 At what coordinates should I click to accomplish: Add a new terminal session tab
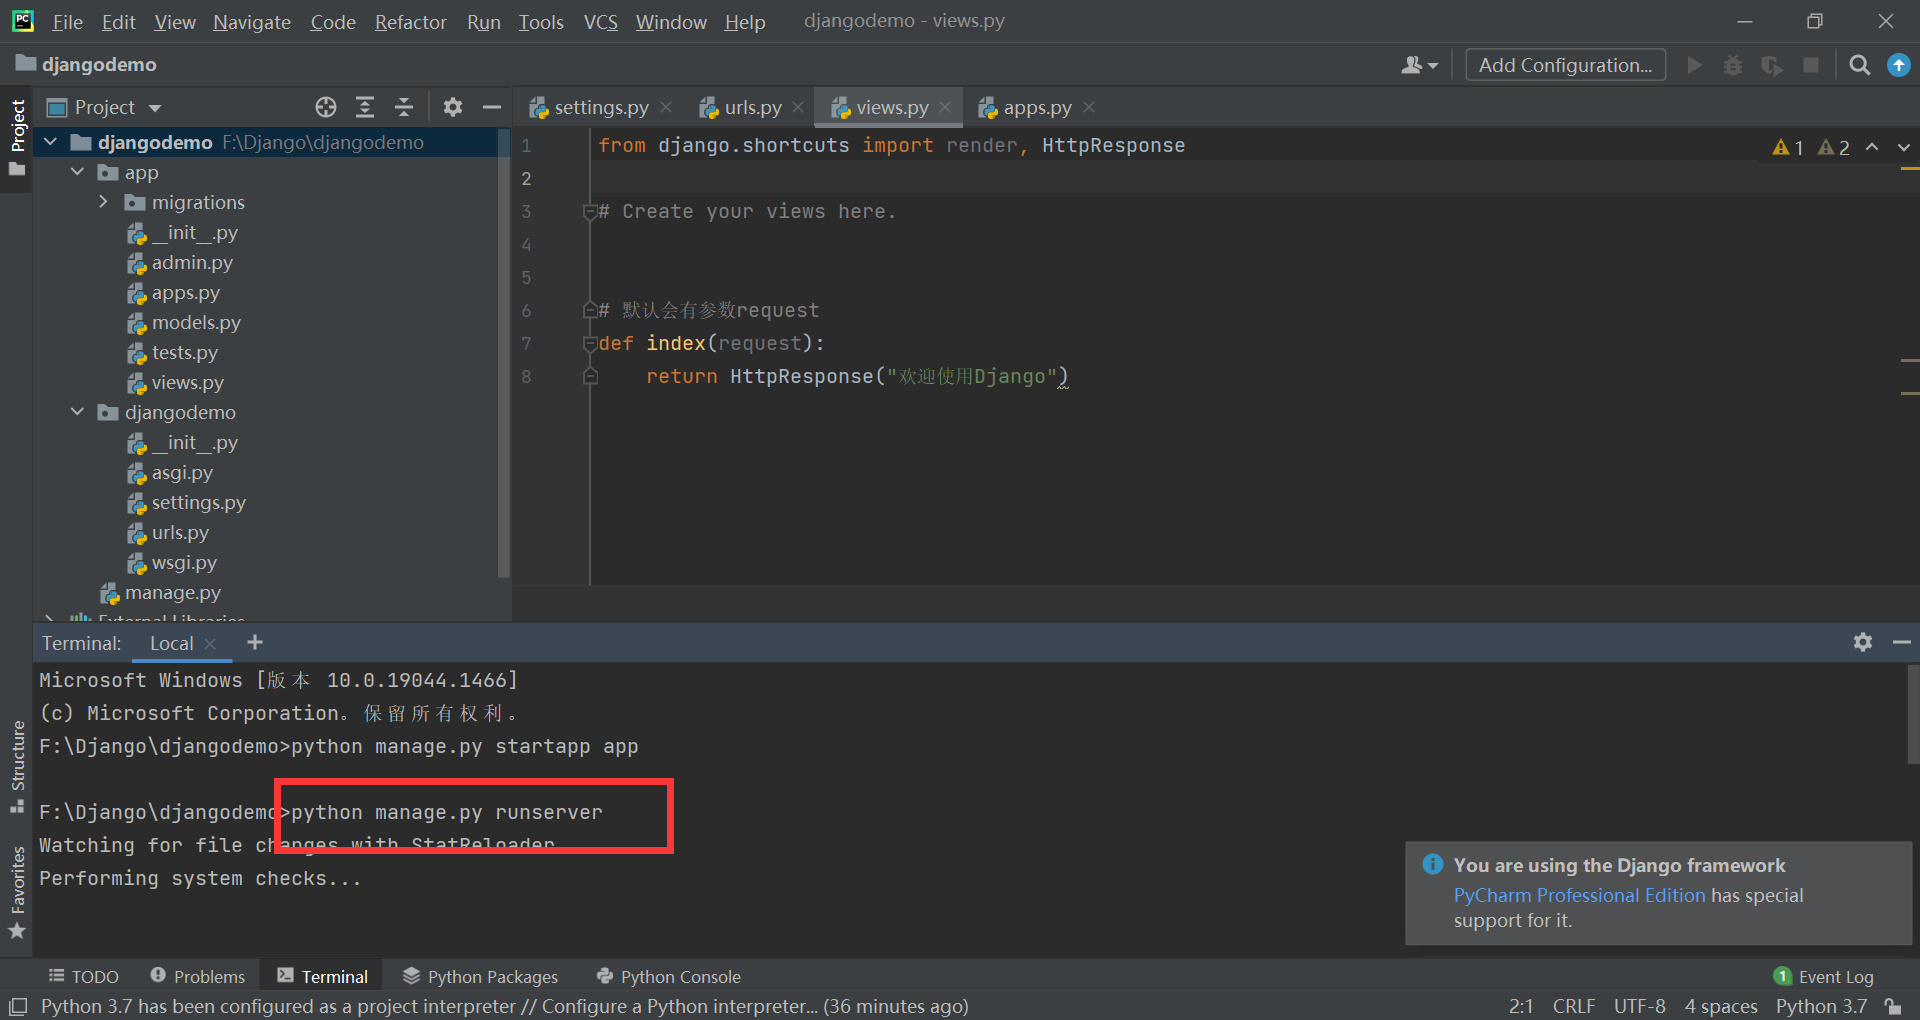255,642
